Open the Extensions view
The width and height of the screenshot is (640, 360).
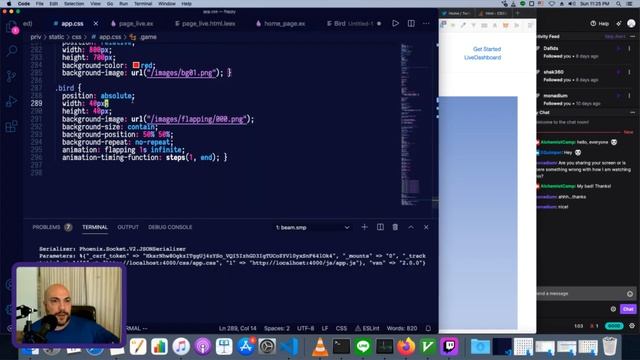(11, 126)
